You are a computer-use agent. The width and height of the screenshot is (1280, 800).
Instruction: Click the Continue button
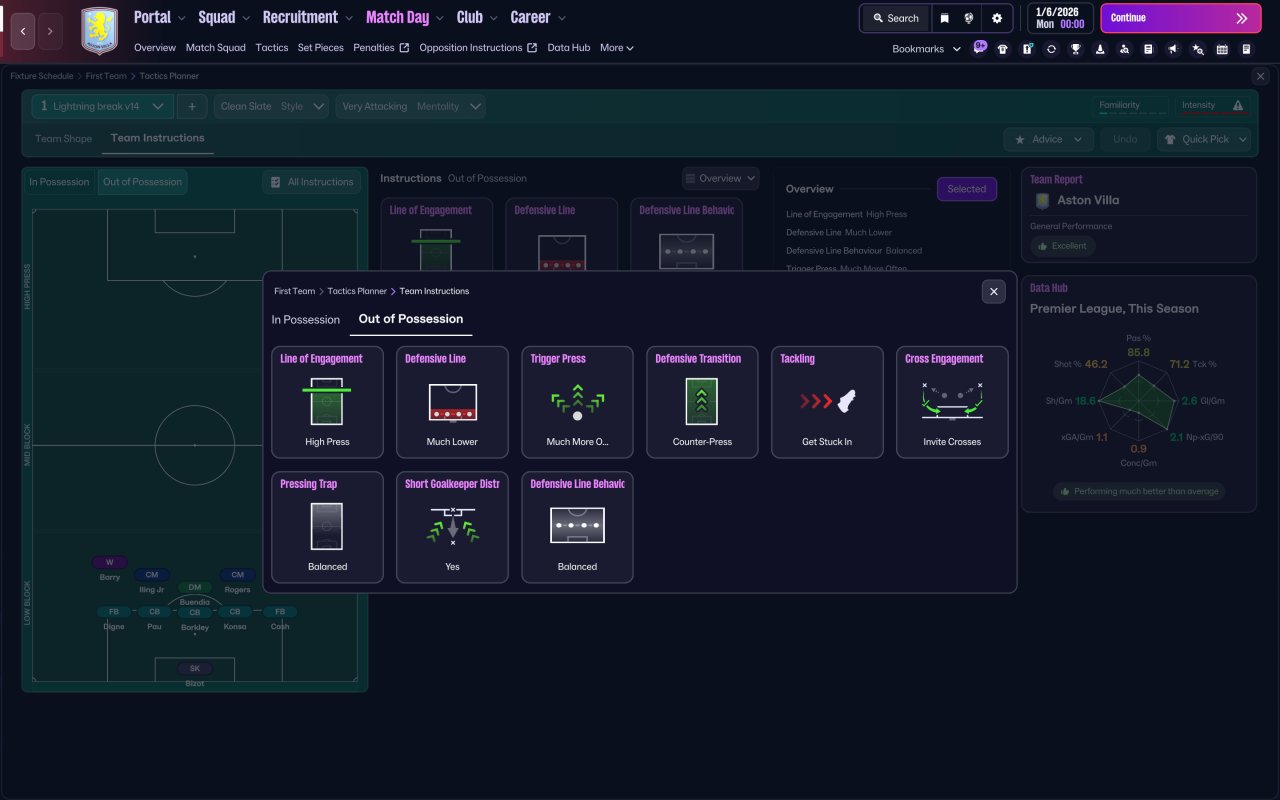click(1182, 18)
